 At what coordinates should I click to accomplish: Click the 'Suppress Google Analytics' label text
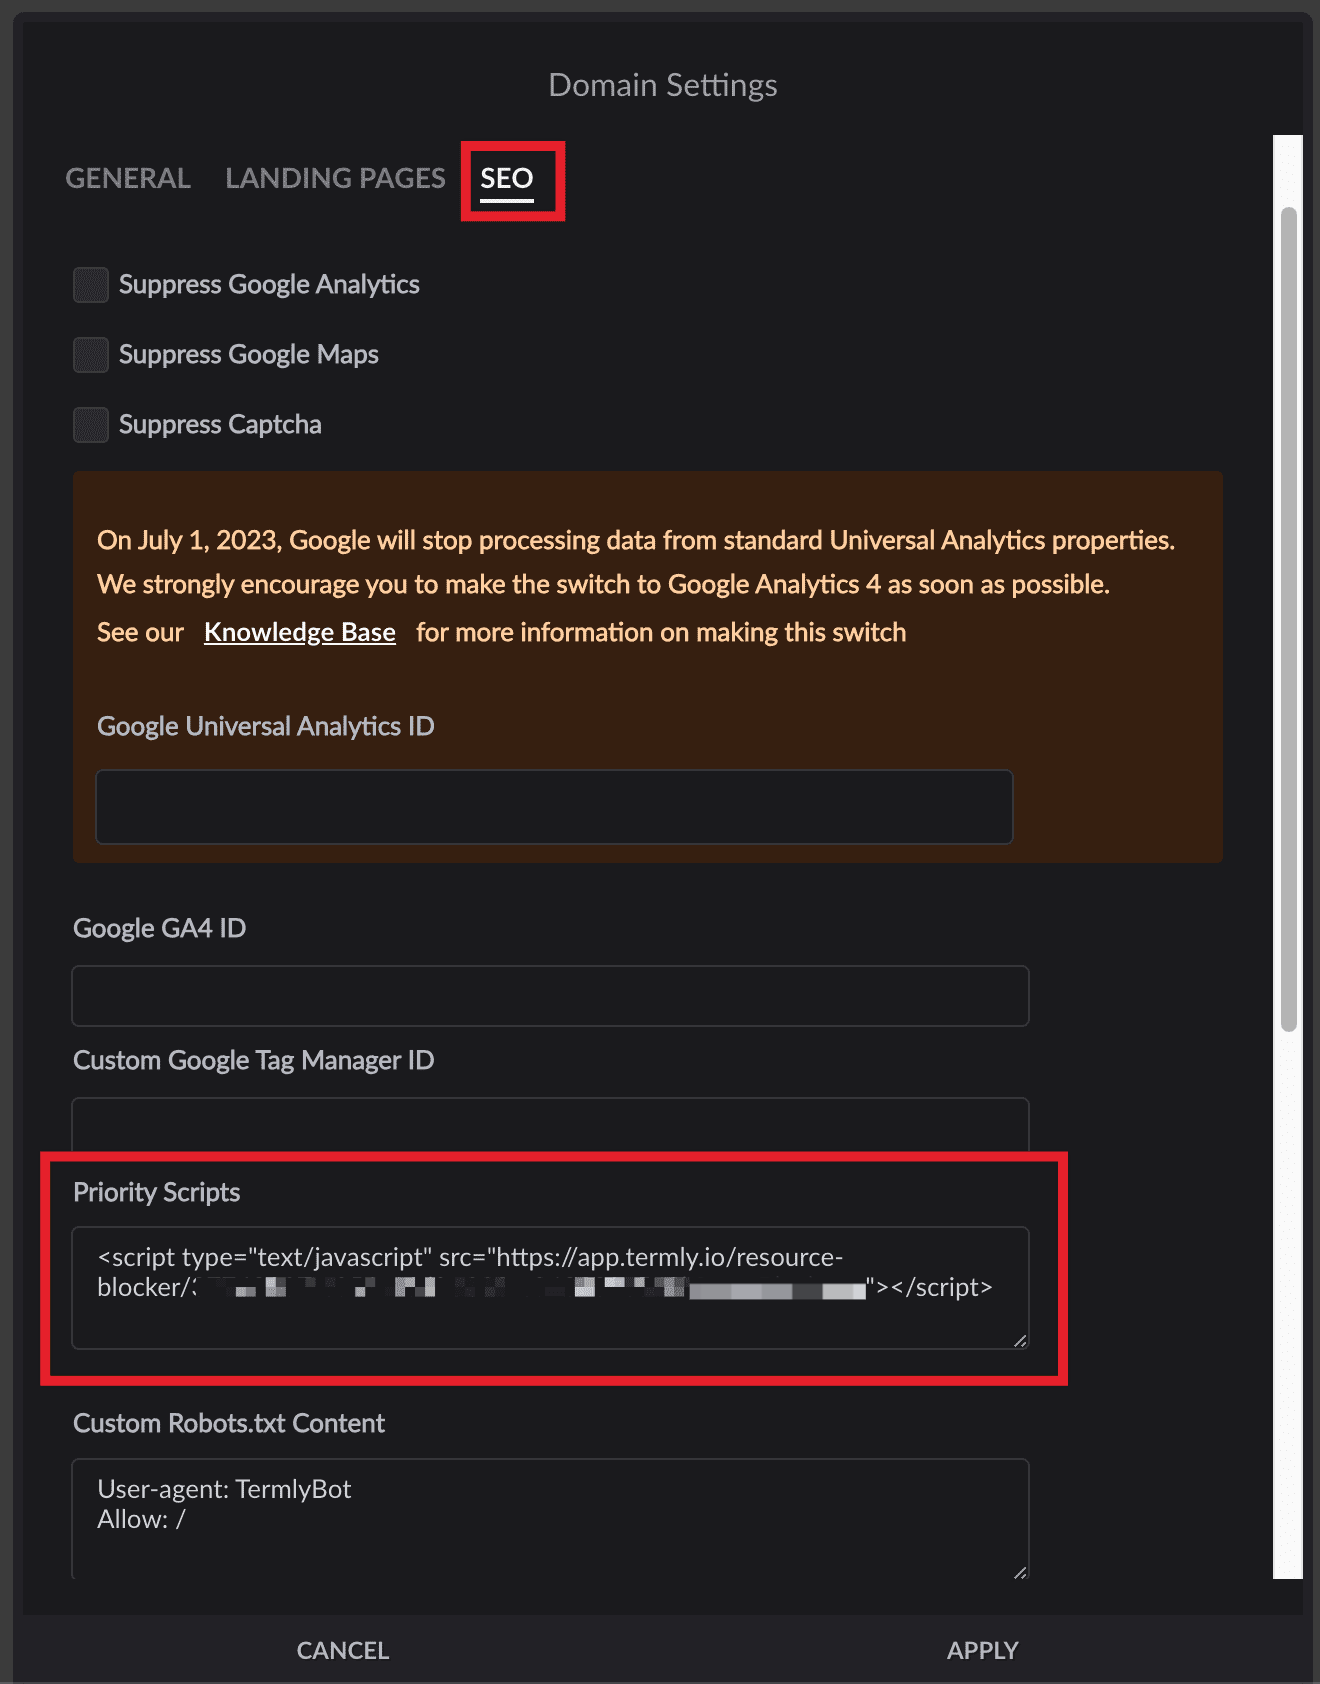click(269, 285)
